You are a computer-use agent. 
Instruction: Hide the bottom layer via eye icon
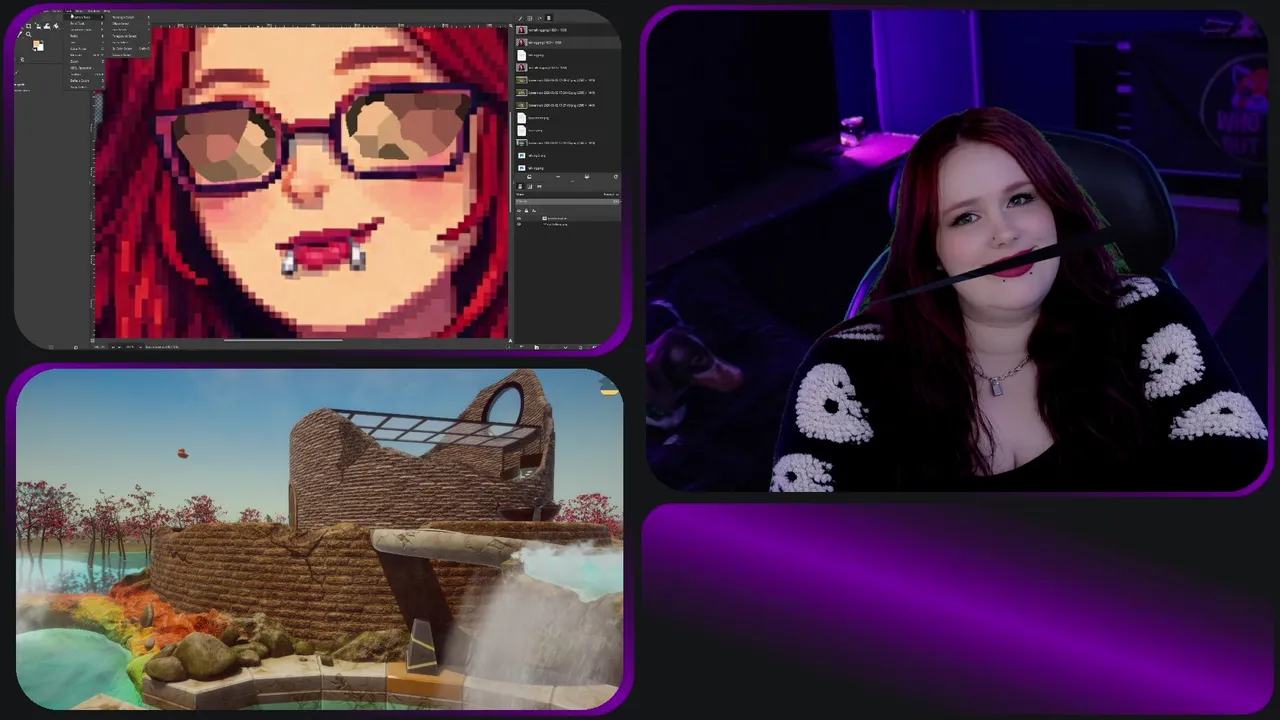click(519, 224)
